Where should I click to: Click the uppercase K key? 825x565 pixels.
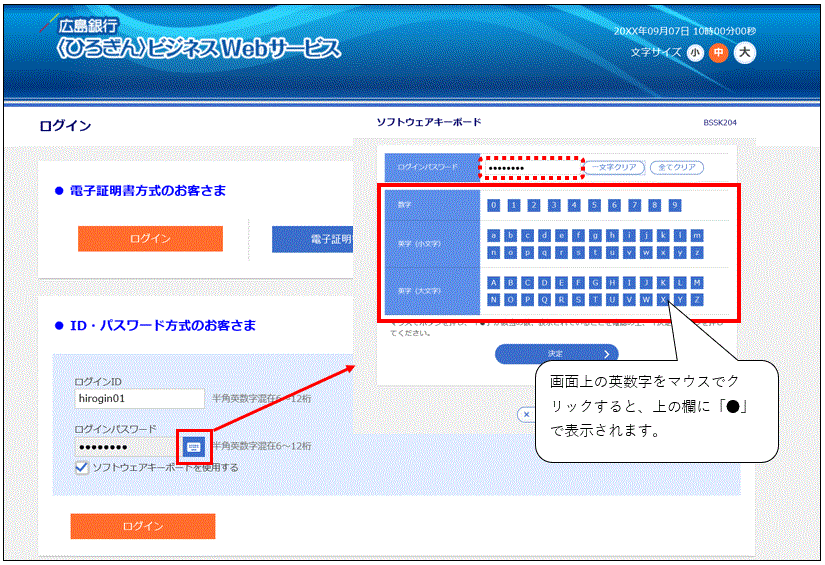tap(663, 283)
